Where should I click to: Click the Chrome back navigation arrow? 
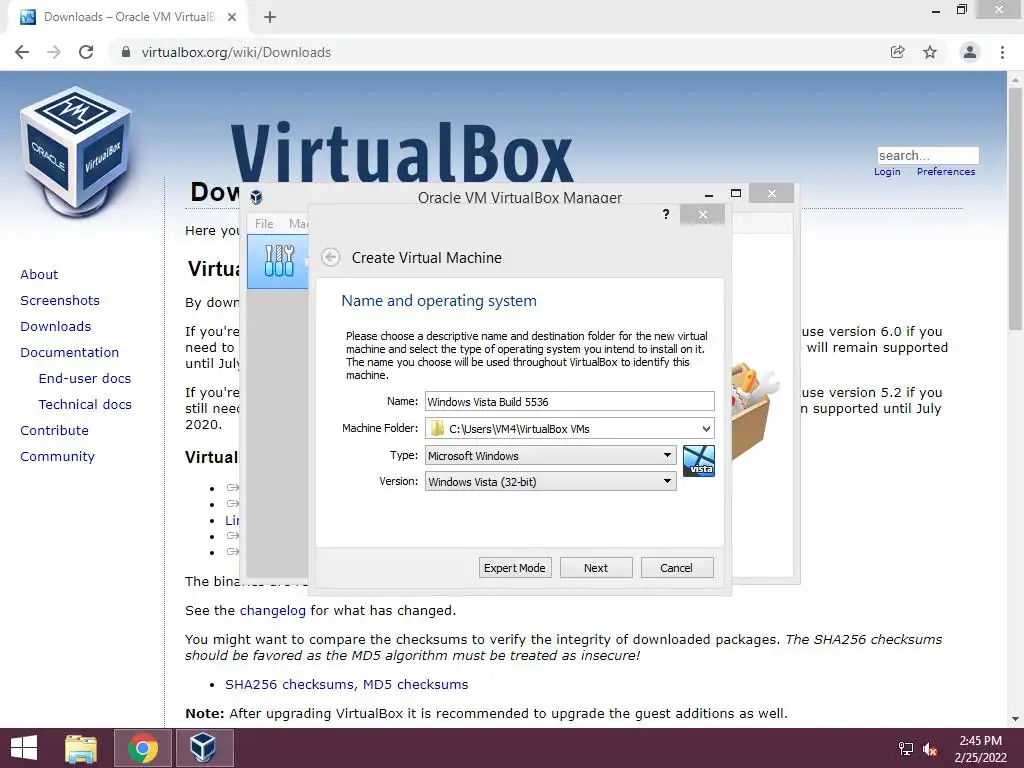coord(22,52)
